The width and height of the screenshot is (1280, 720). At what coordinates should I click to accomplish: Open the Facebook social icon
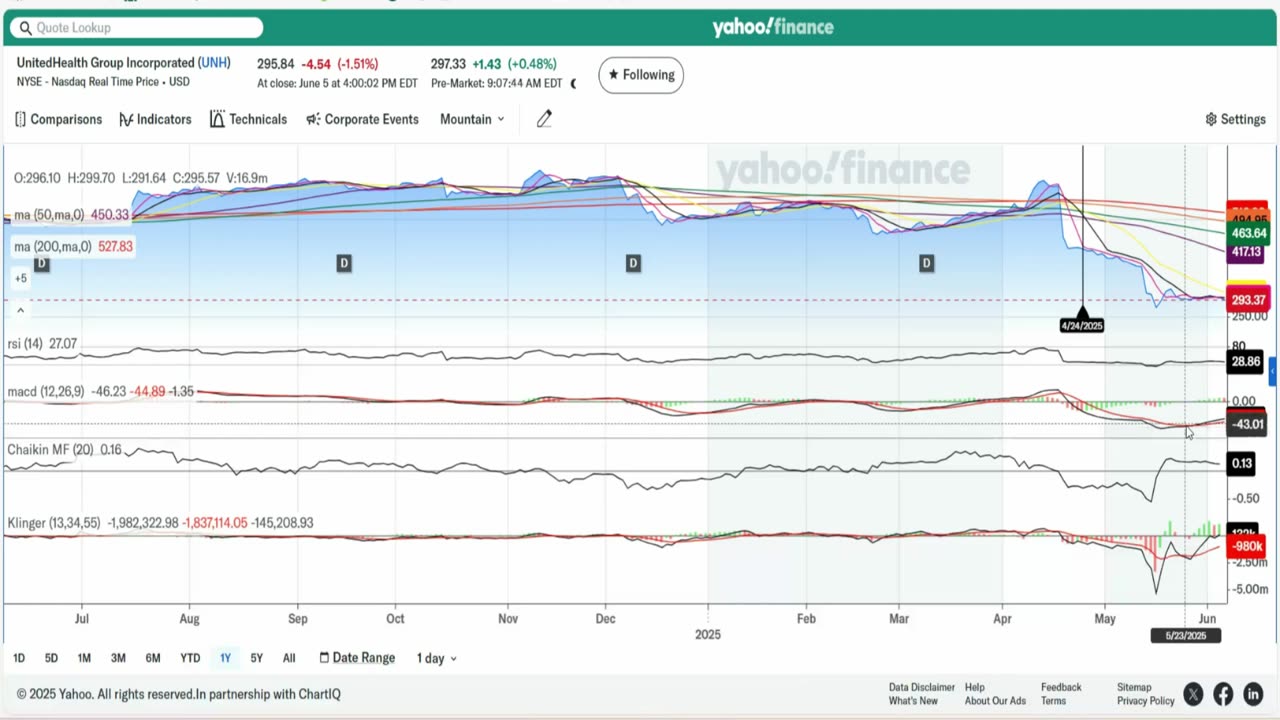click(1223, 694)
